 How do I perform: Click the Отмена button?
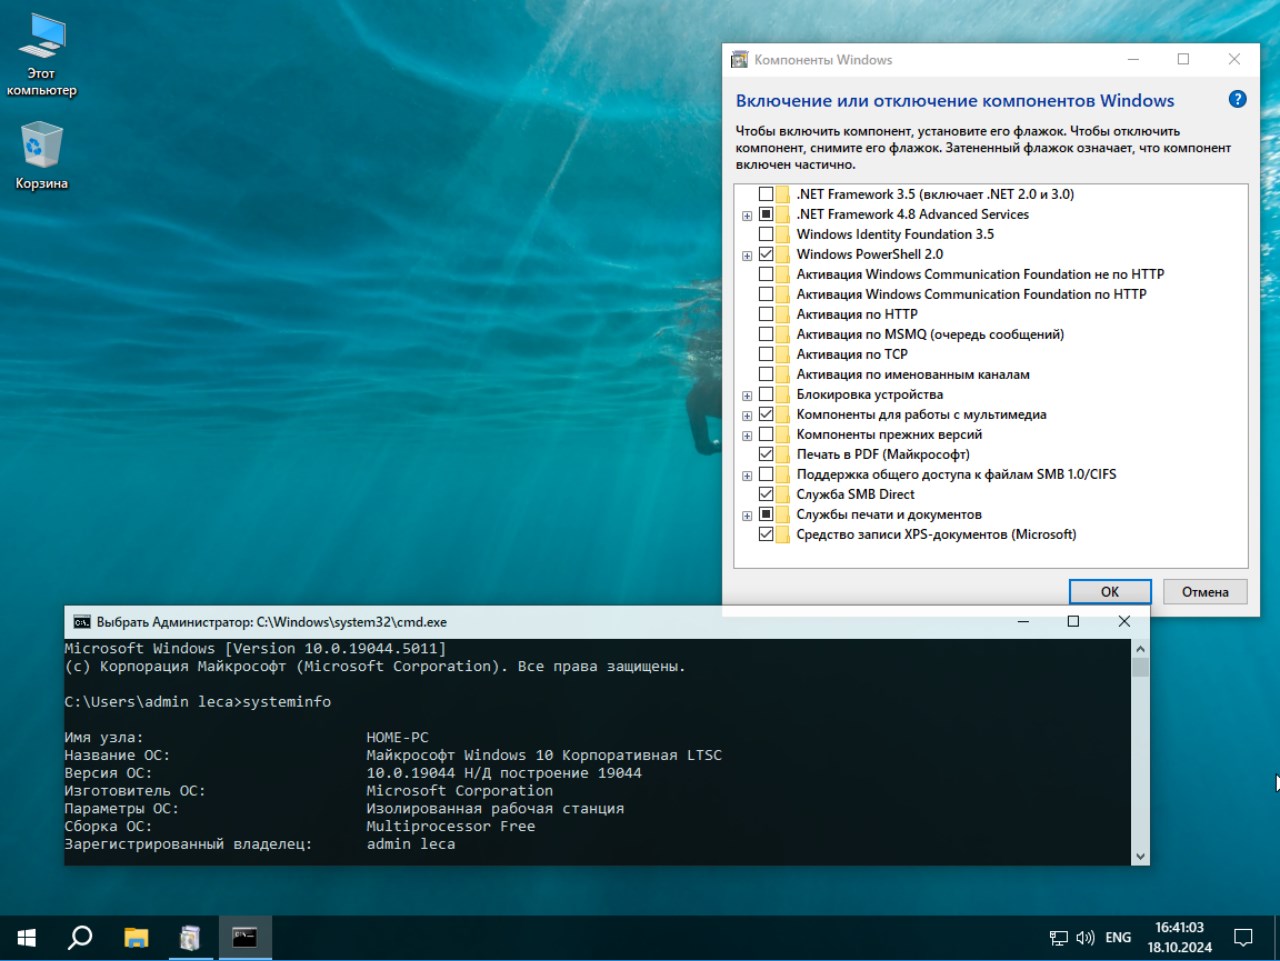click(x=1205, y=592)
